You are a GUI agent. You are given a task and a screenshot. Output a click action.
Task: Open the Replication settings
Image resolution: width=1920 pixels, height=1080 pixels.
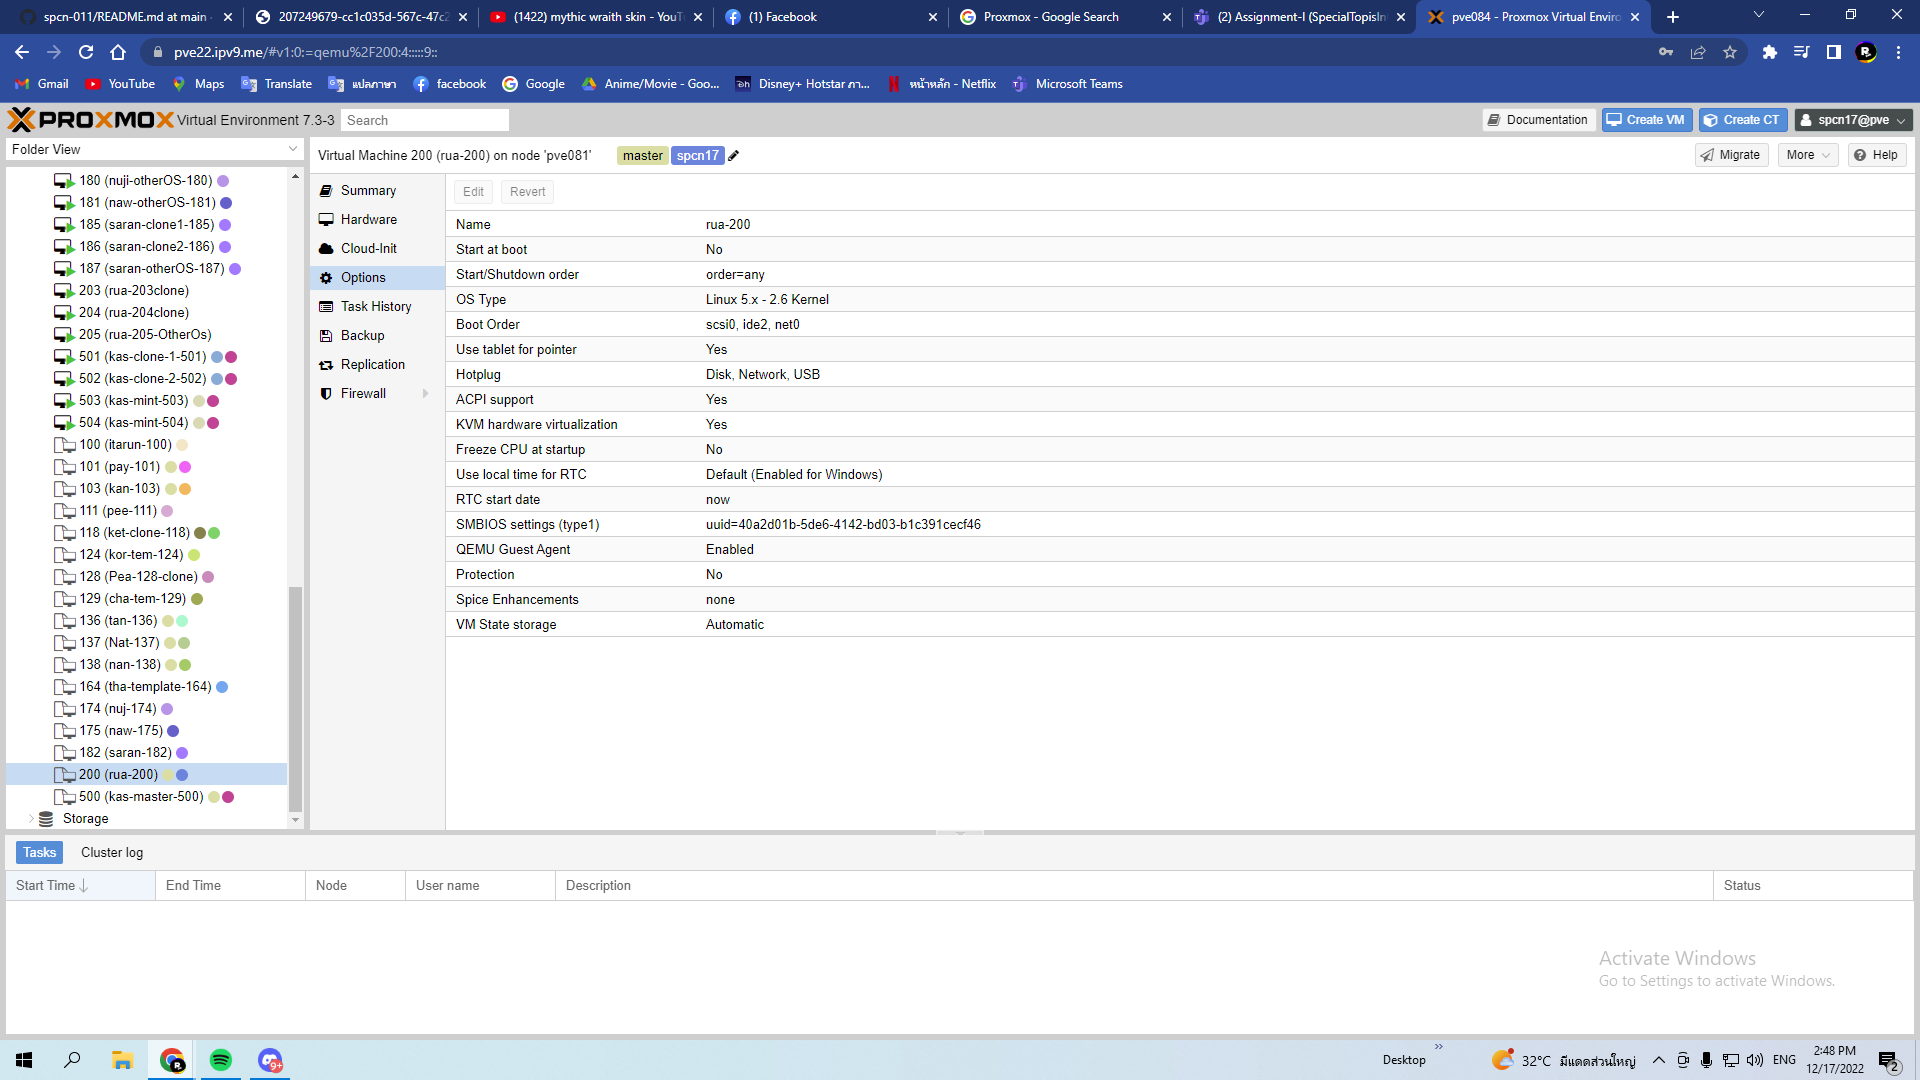click(378, 364)
